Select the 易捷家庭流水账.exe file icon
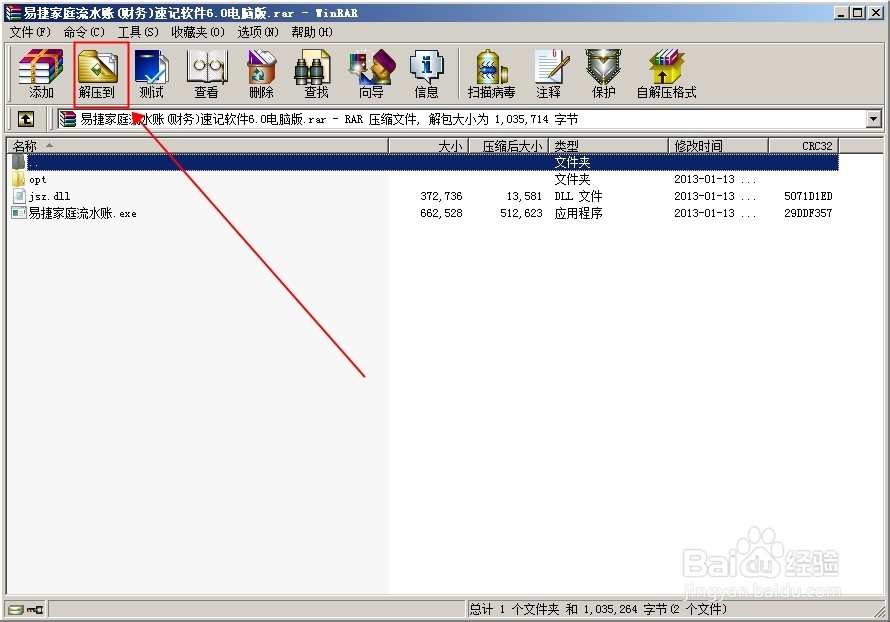The height and width of the screenshot is (622, 890). (x=19, y=213)
